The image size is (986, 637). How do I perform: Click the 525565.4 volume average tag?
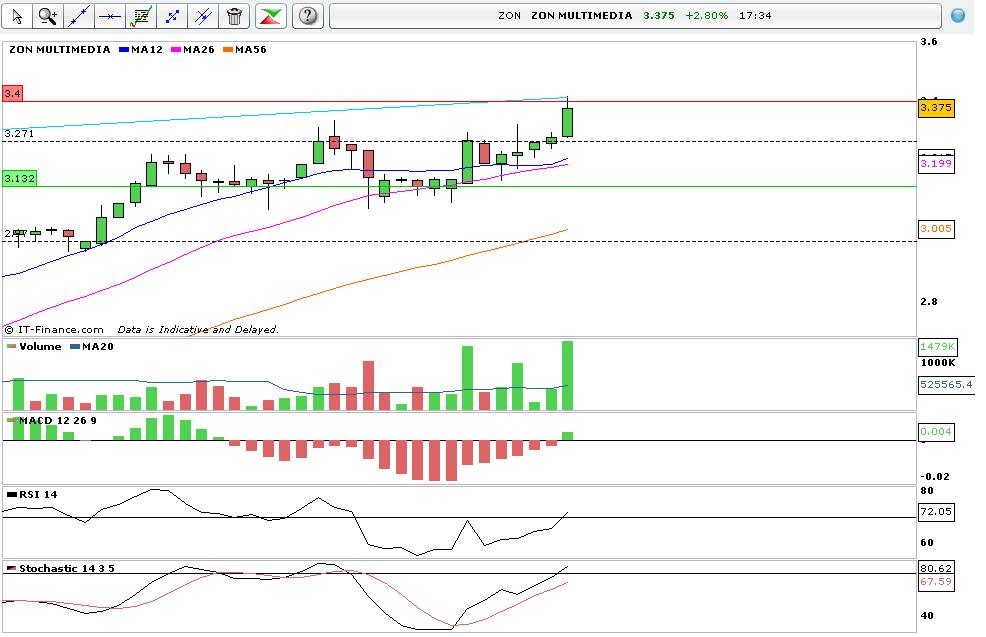(x=946, y=384)
